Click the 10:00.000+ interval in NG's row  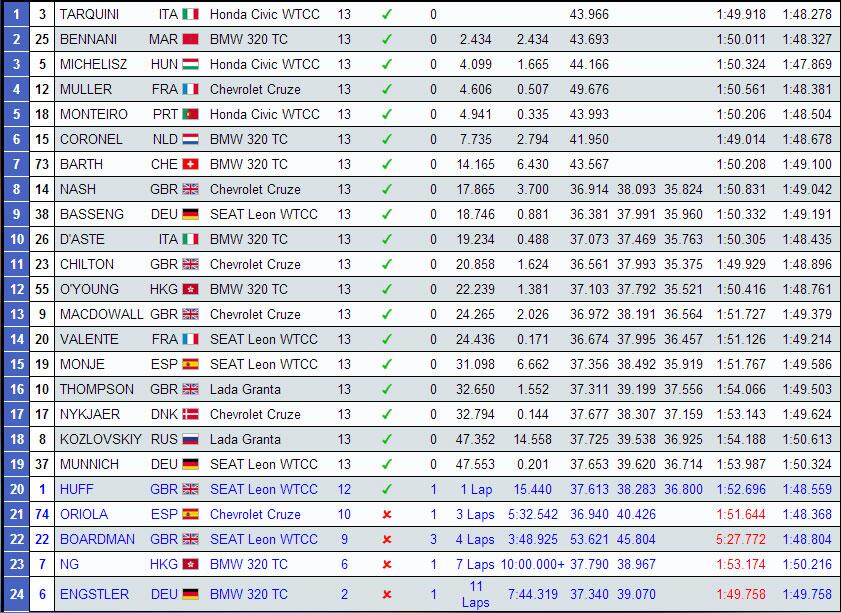tap(533, 564)
